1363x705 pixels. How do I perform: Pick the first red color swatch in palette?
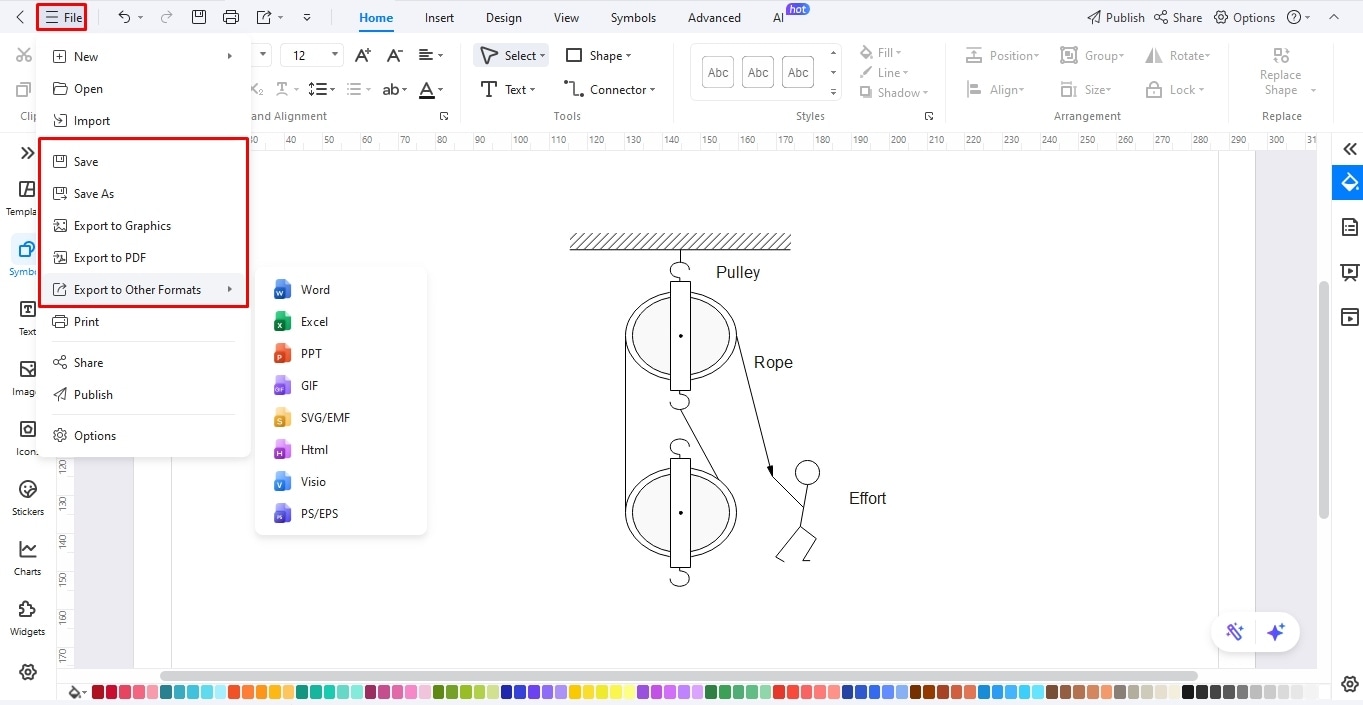coord(98,692)
